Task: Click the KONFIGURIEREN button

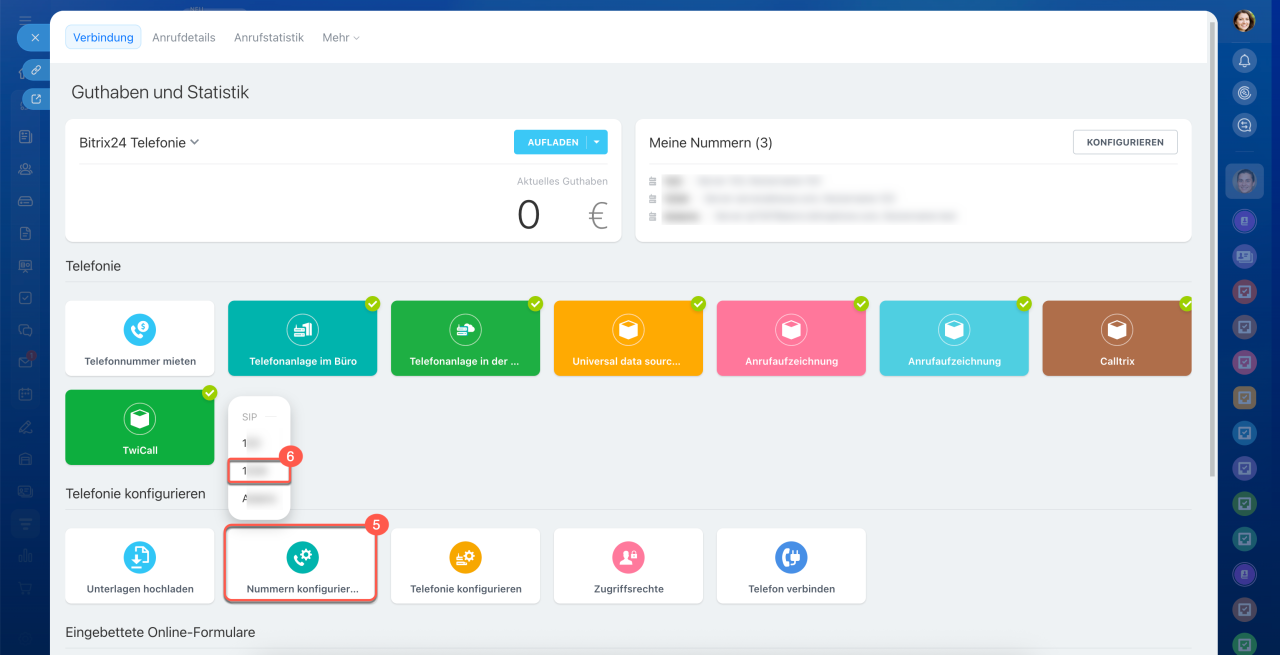Action: [1125, 142]
